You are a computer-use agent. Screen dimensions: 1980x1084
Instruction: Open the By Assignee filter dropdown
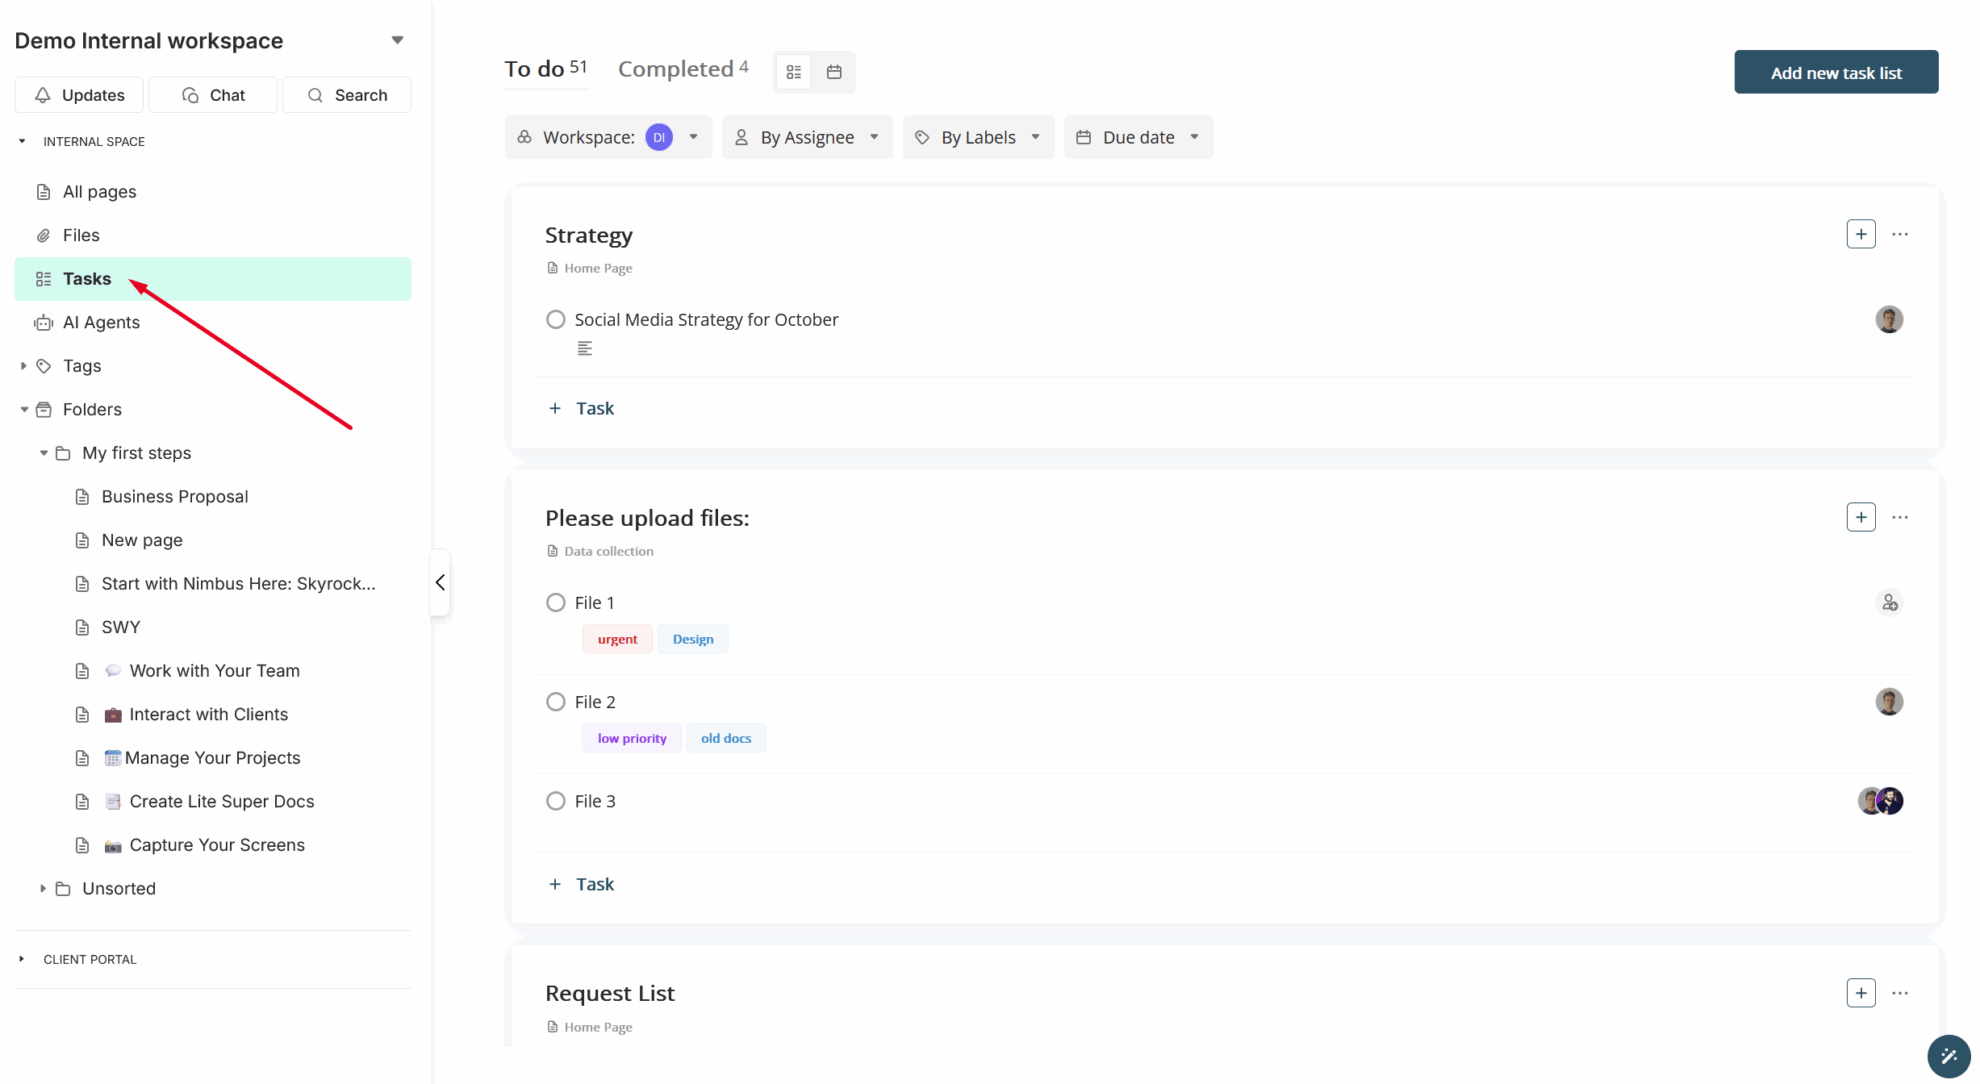[x=806, y=137]
